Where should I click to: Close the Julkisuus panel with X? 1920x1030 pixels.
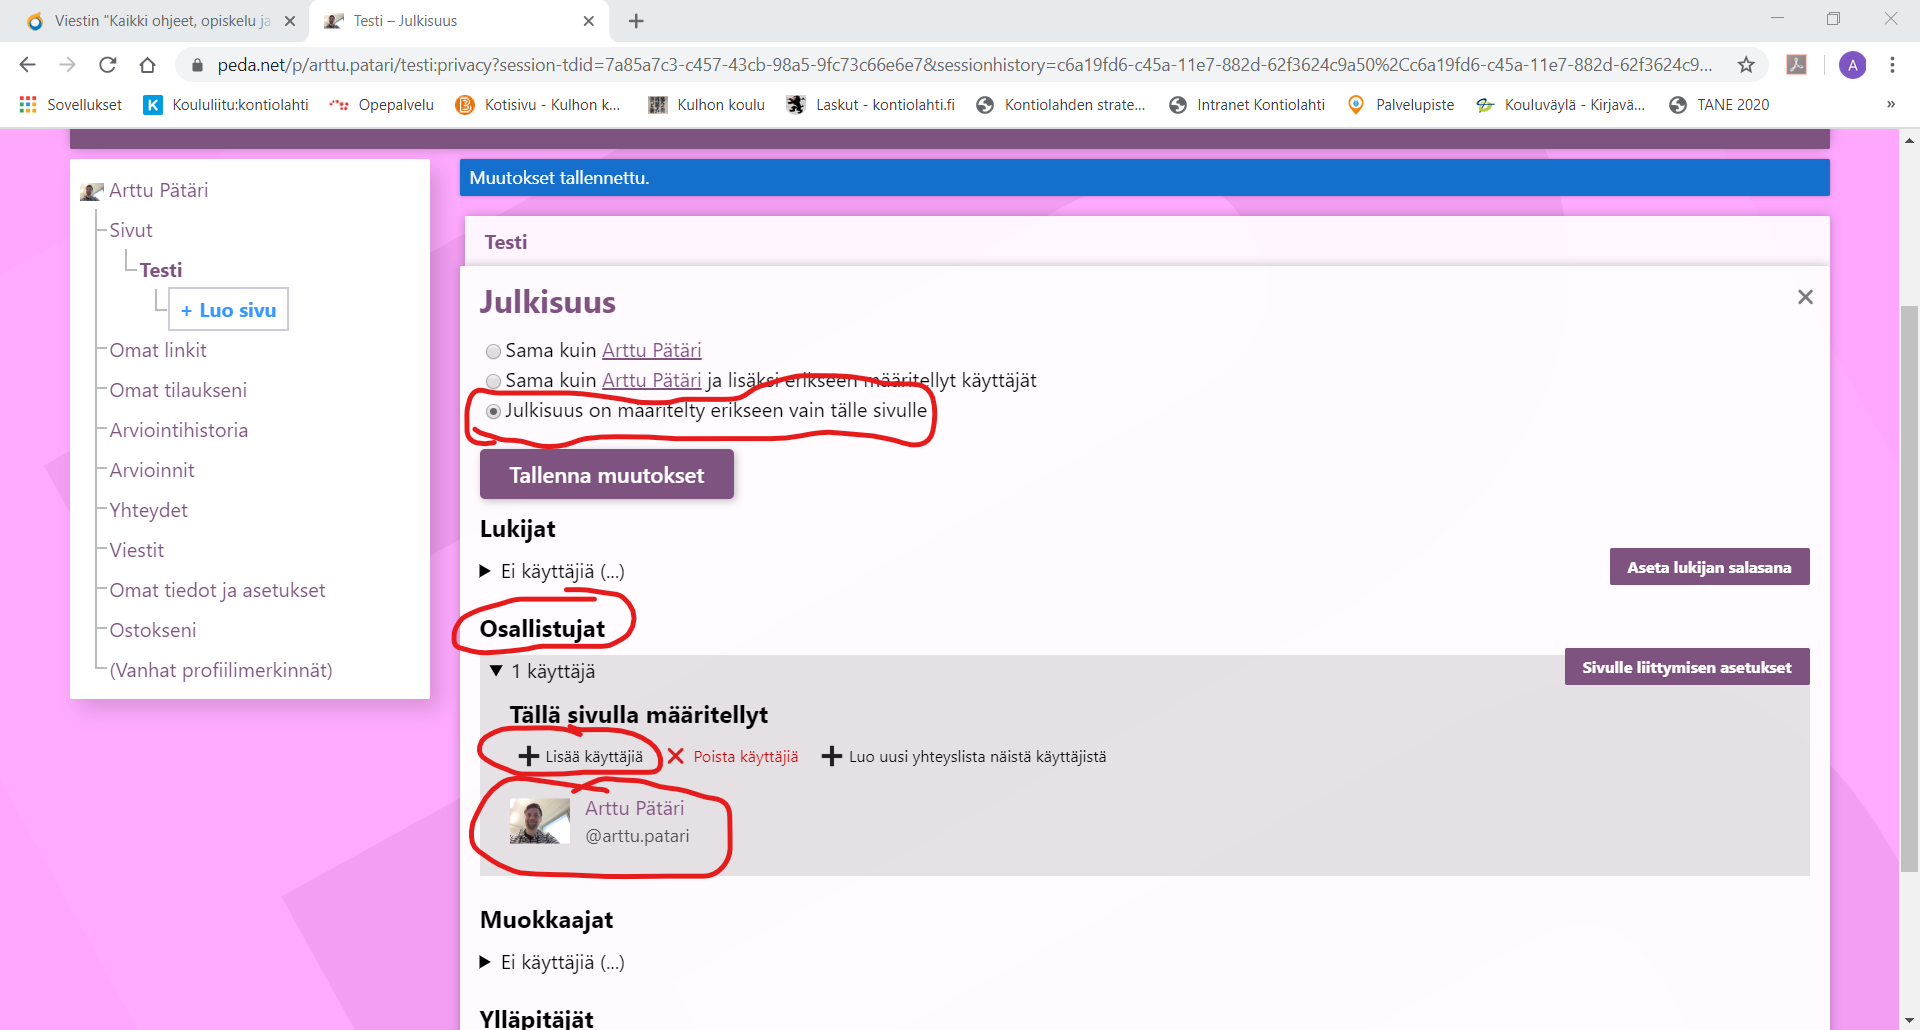(x=1805, y=297)
